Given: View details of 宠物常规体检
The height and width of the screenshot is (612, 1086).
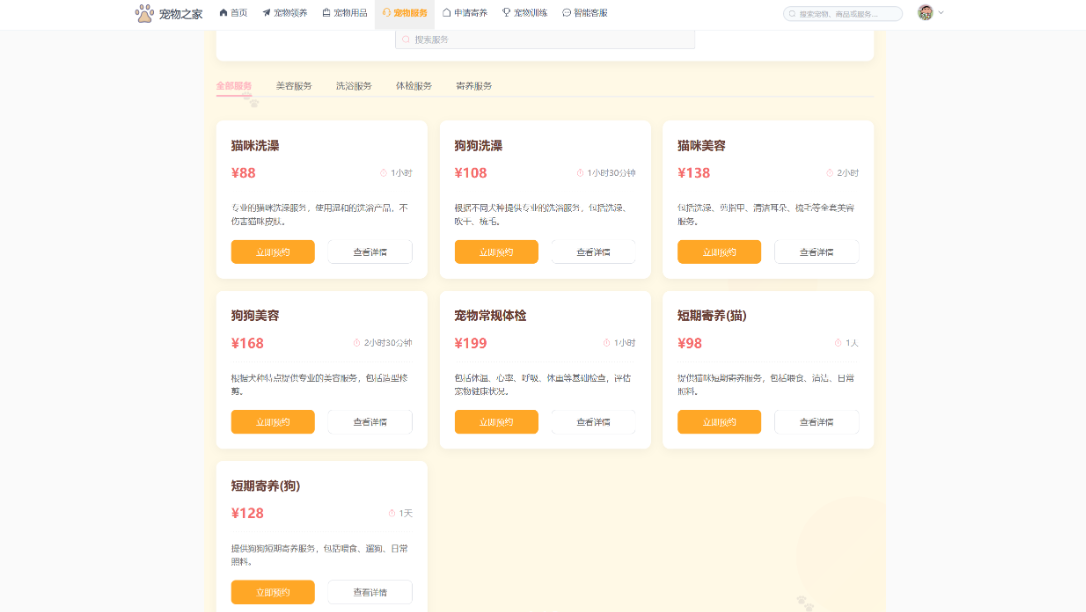Looking at the screenshot, I should pos(593,422).
